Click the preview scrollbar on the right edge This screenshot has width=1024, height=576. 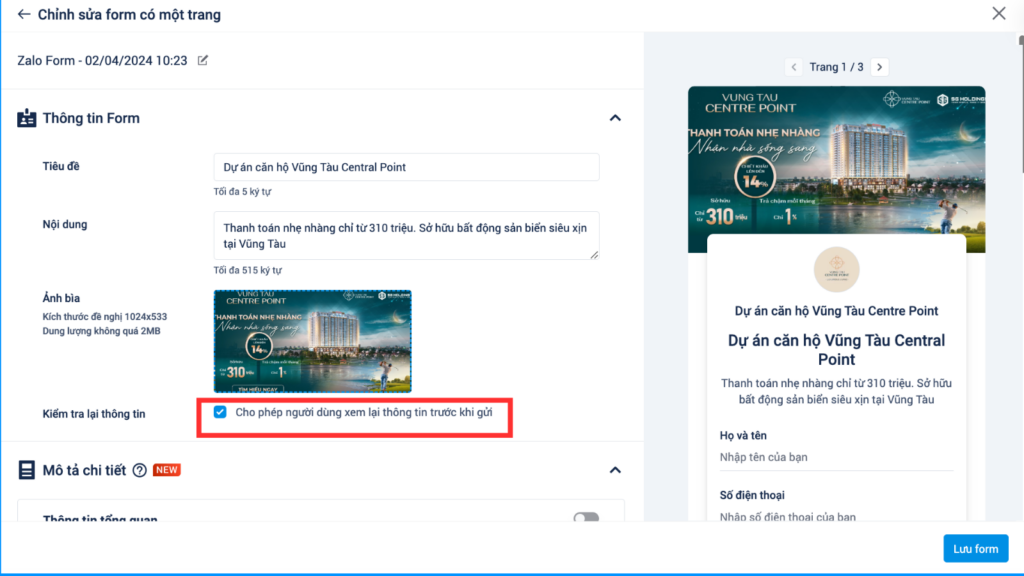click(1021, 104)
